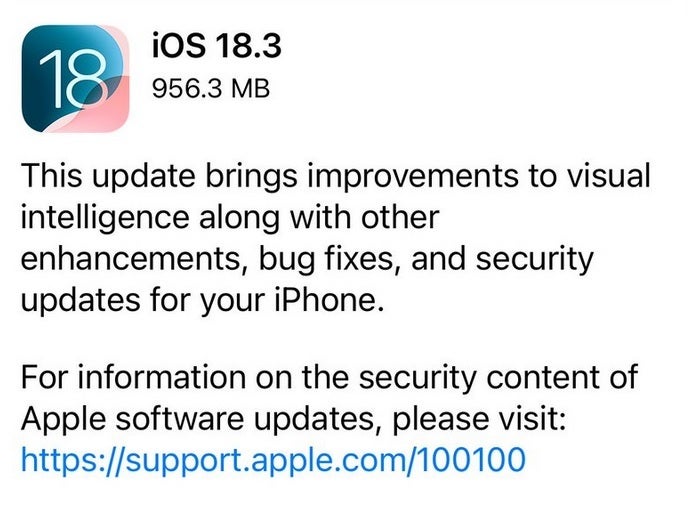Click the 'updates for your iPhone.' line

tap(203, 301)
